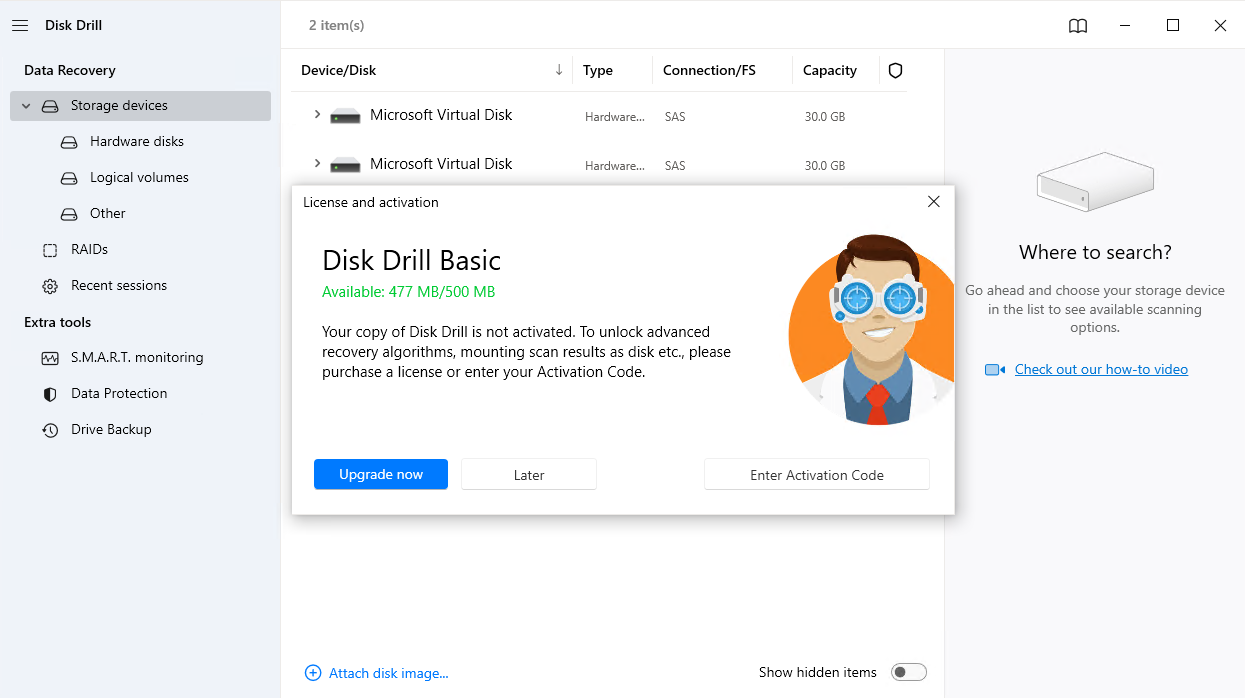1245x698 pixels.
Task: Sort by the Device/Disk column
Action: 340,70
